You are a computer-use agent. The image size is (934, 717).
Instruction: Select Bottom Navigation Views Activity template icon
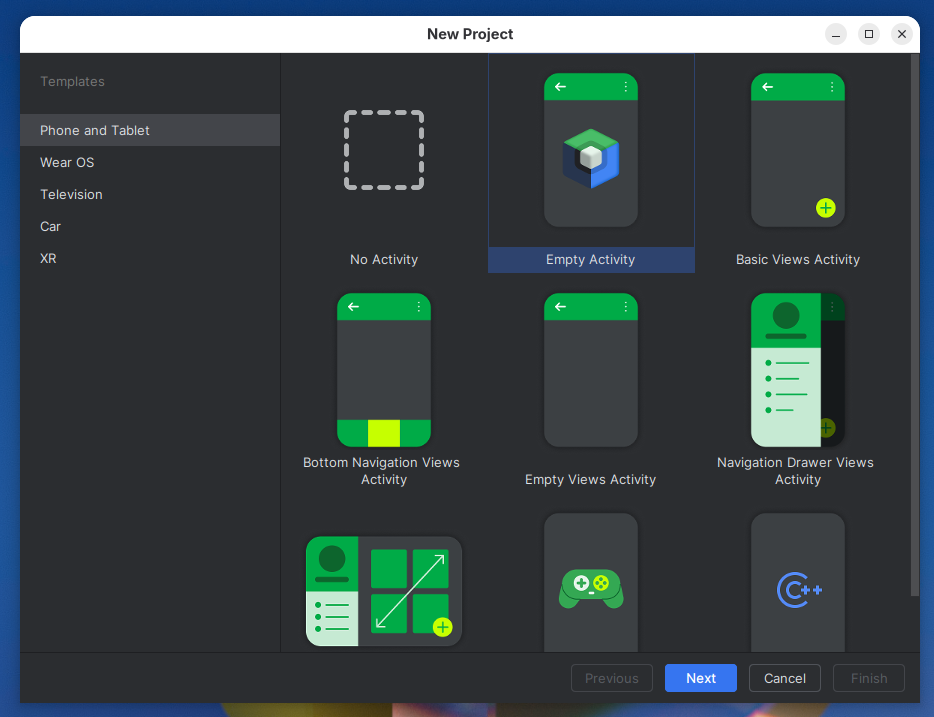click(x=384, y=370)
